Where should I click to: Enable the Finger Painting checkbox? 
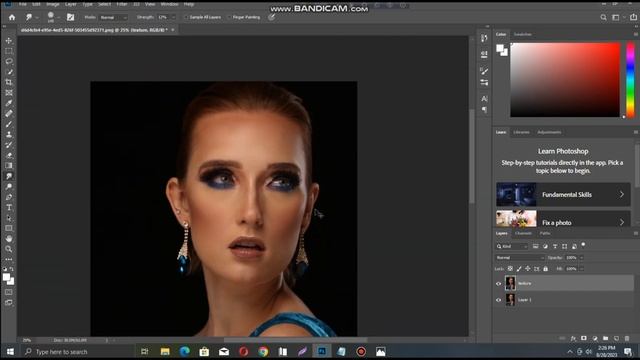tap(229, 18)
